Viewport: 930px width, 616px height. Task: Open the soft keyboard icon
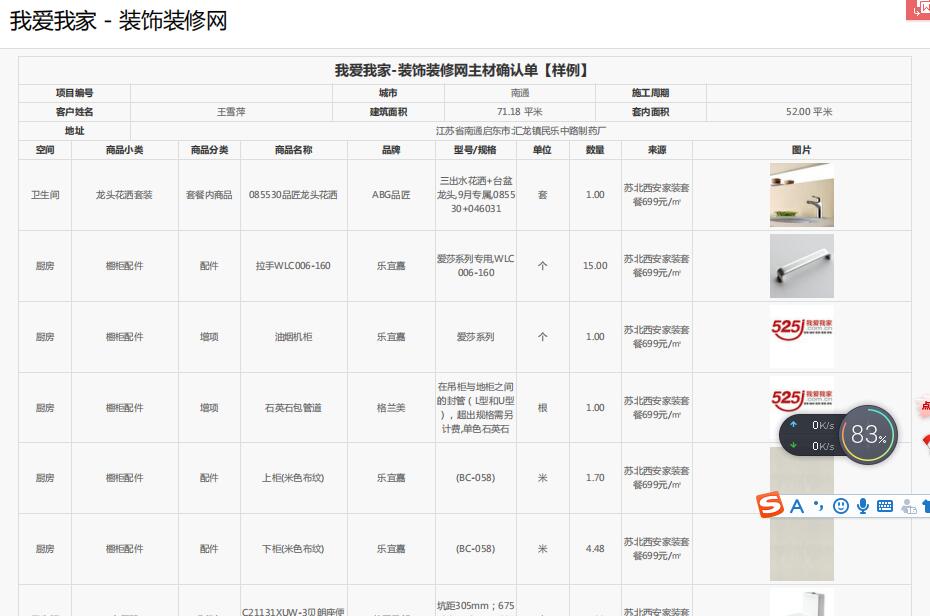coord(885,506)
